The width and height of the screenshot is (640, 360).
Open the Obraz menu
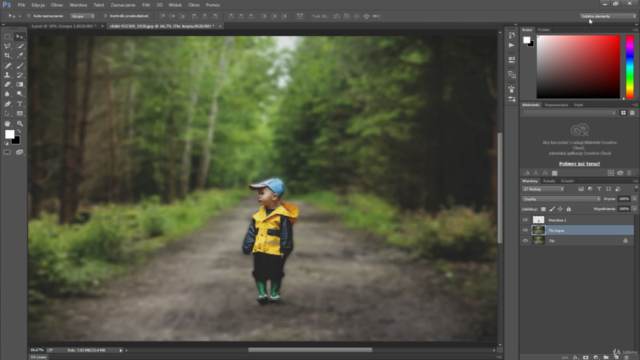pos(57,5)
